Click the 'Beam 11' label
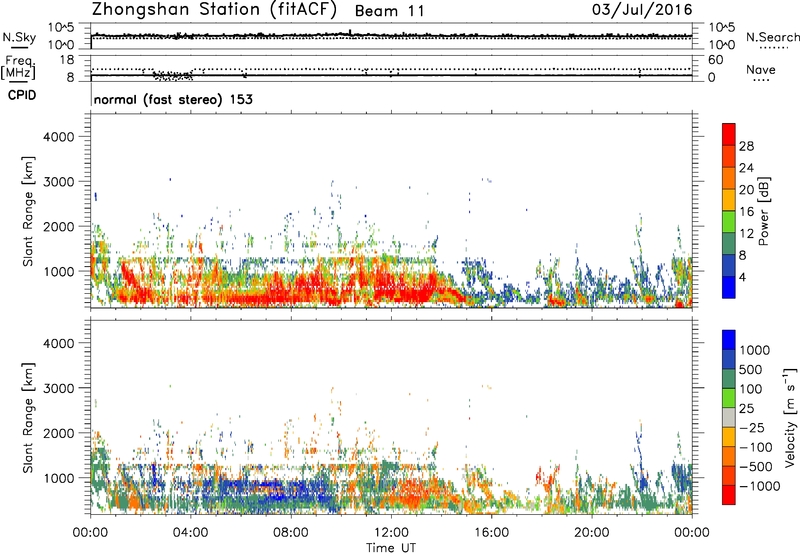The height and width of the screenshot is (554, 800). pos(389,11)
